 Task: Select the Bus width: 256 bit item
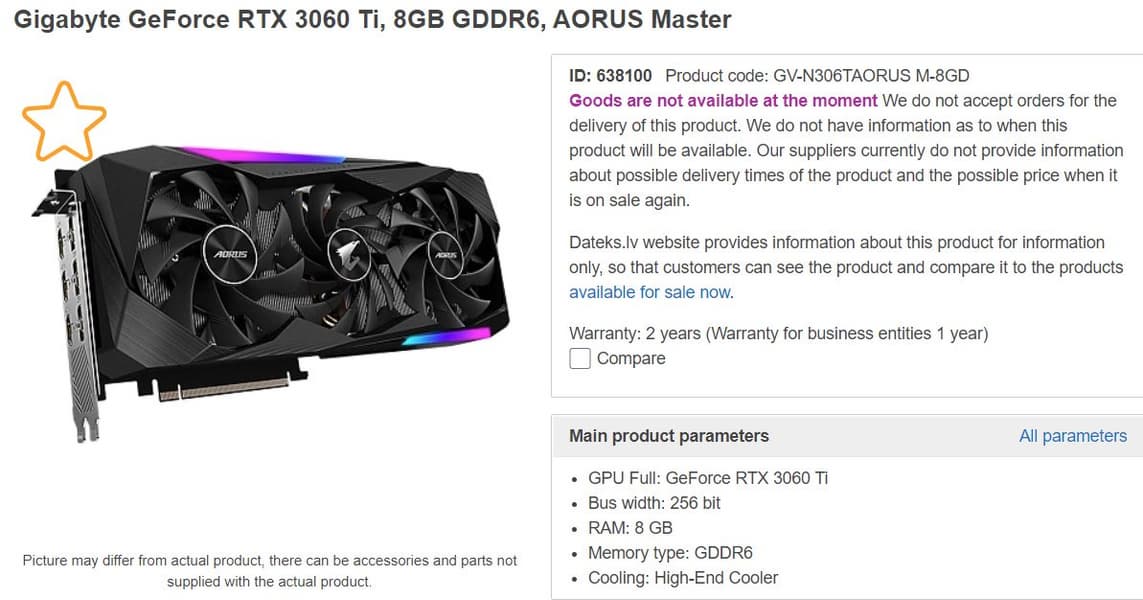pyautogui.click(x=654, y=503)
